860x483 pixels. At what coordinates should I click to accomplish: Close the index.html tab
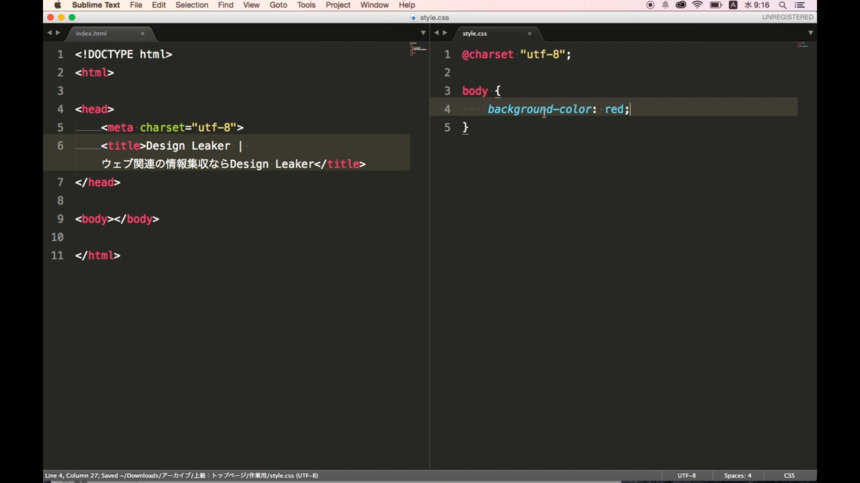[x=143, y=33]
